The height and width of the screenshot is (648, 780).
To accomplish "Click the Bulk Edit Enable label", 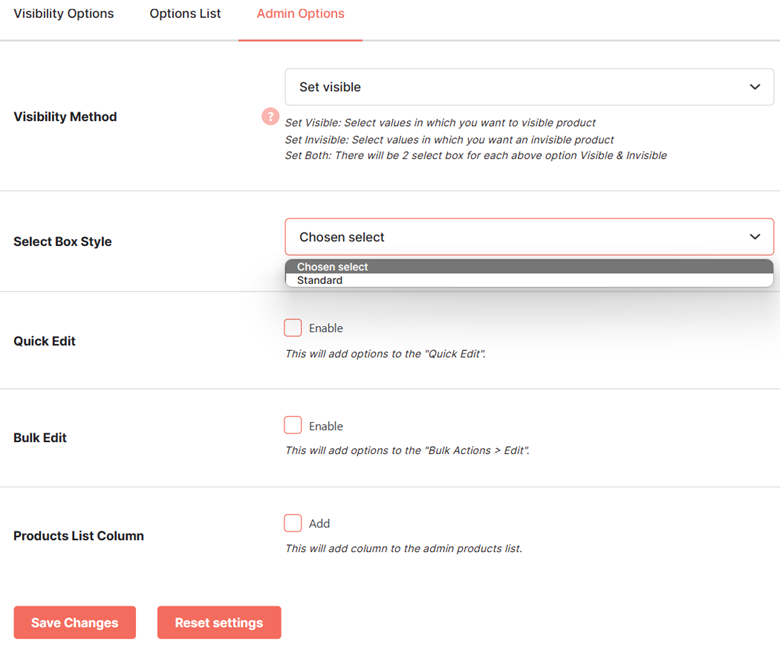I will (x=326, y=426).
